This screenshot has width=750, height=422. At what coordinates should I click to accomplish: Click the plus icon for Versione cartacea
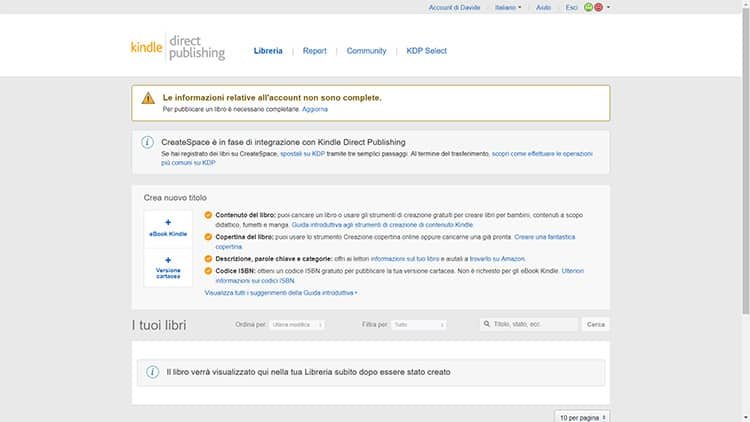click(168, 260)
